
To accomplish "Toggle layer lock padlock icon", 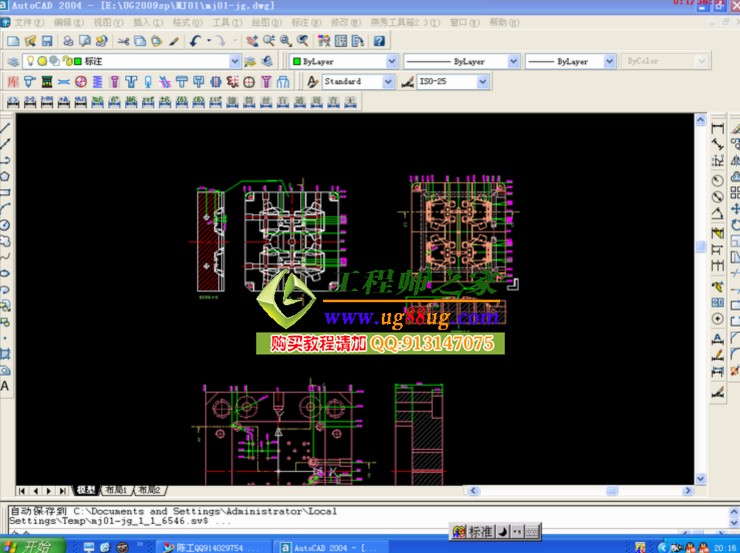I will point(67,61).
